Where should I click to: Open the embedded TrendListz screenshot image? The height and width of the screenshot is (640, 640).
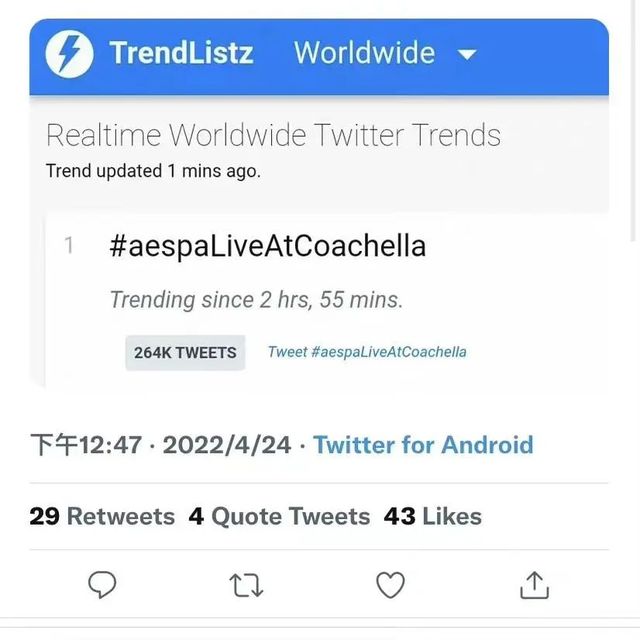click(x=319, y=203)
